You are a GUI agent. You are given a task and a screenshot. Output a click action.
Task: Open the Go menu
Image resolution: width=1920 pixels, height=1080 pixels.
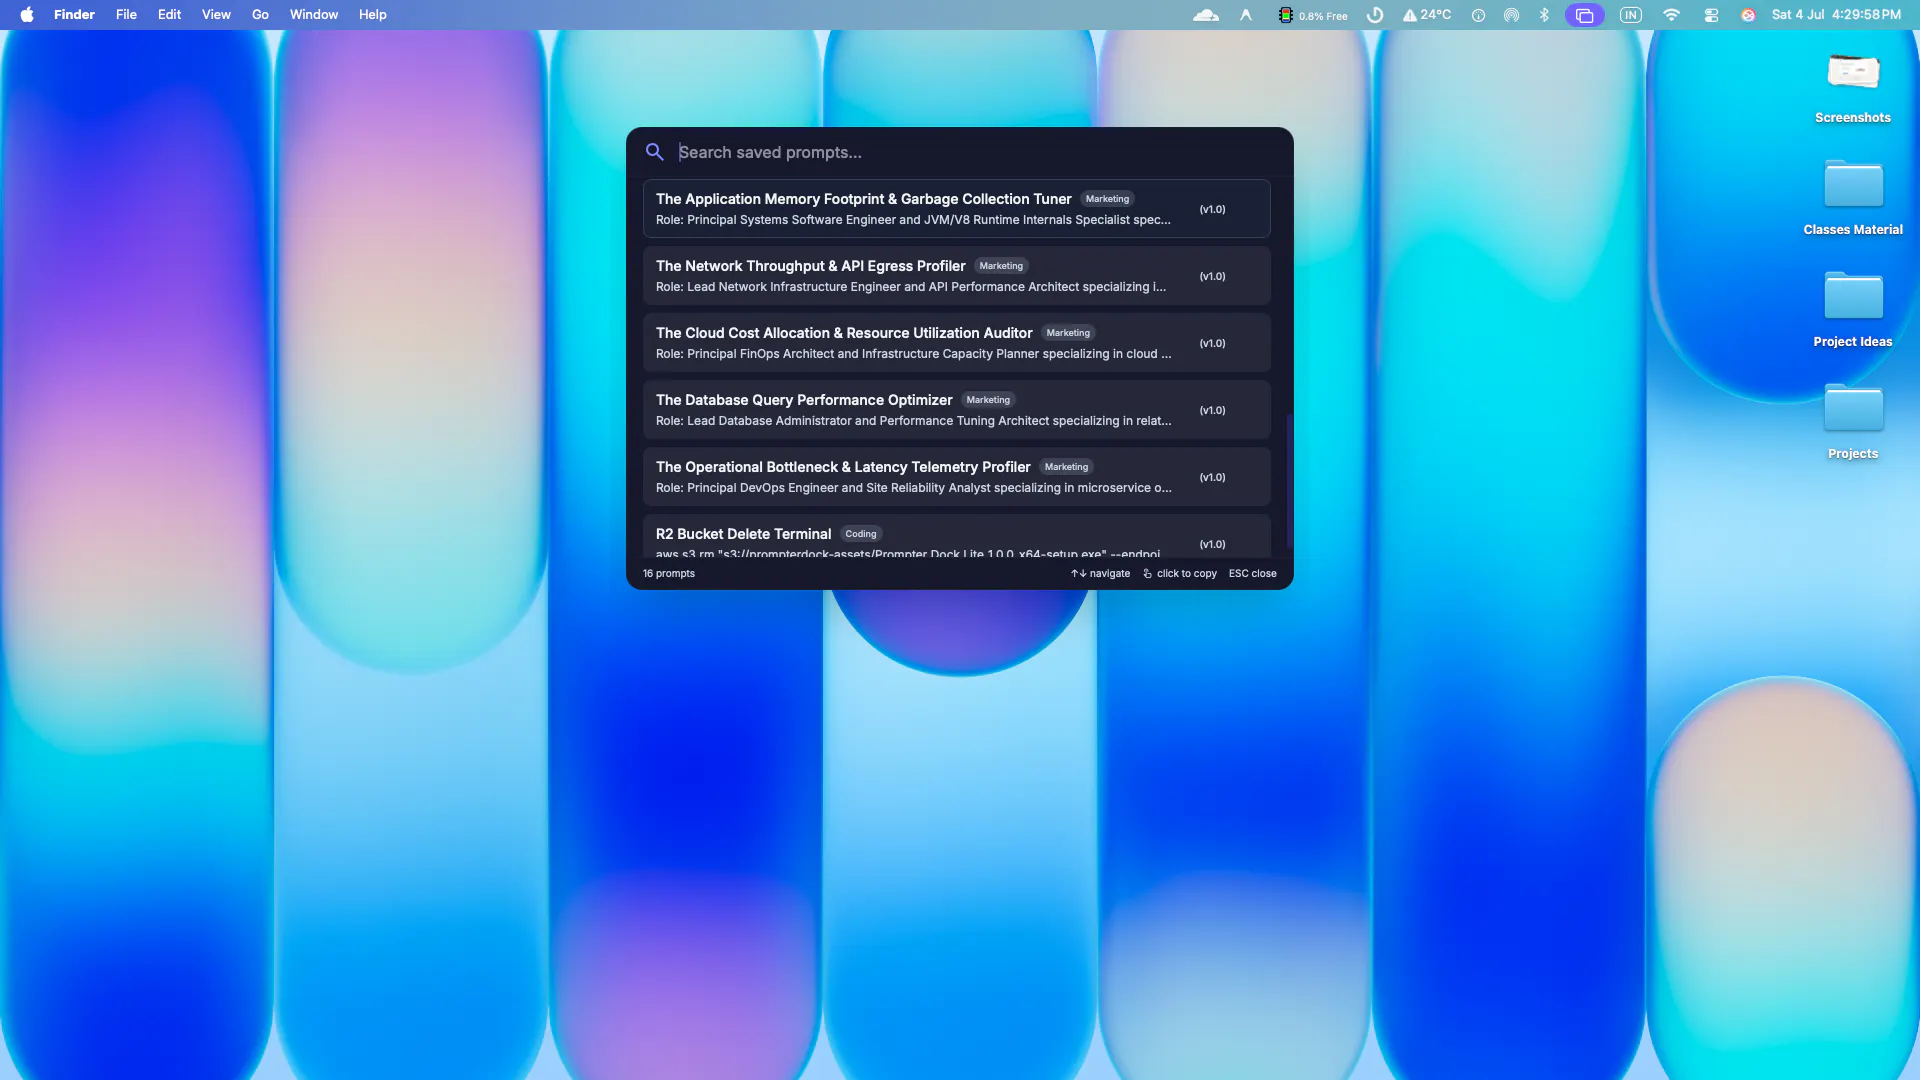(x=260, y=15)
